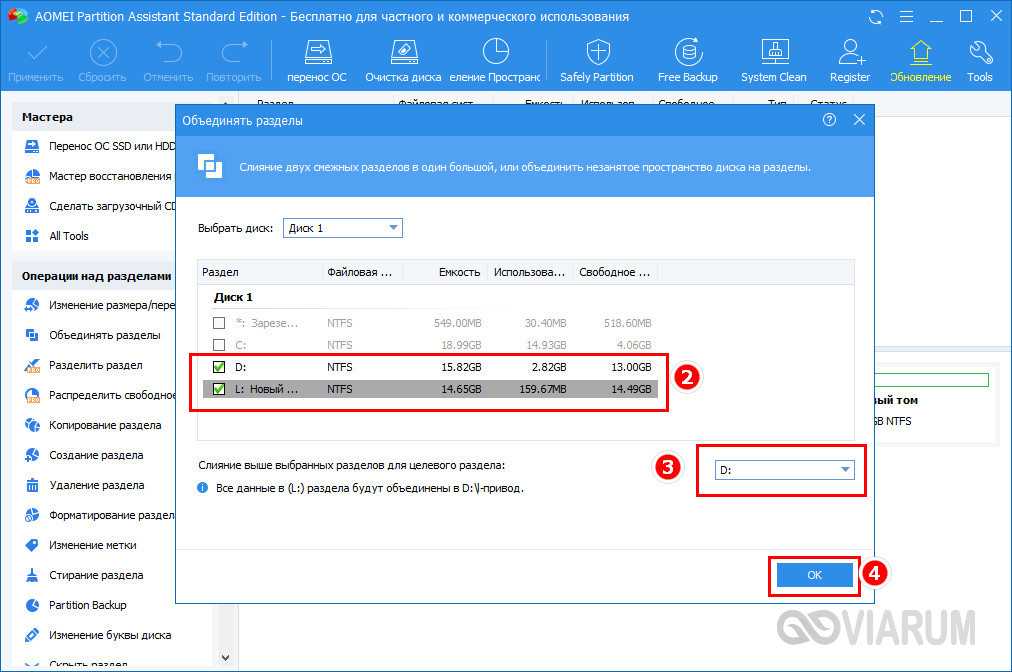The height and width of the screenshot is (672, 1012).
Task: Choose Копирование раздела from the sidebar
Action: click(104, 425)
